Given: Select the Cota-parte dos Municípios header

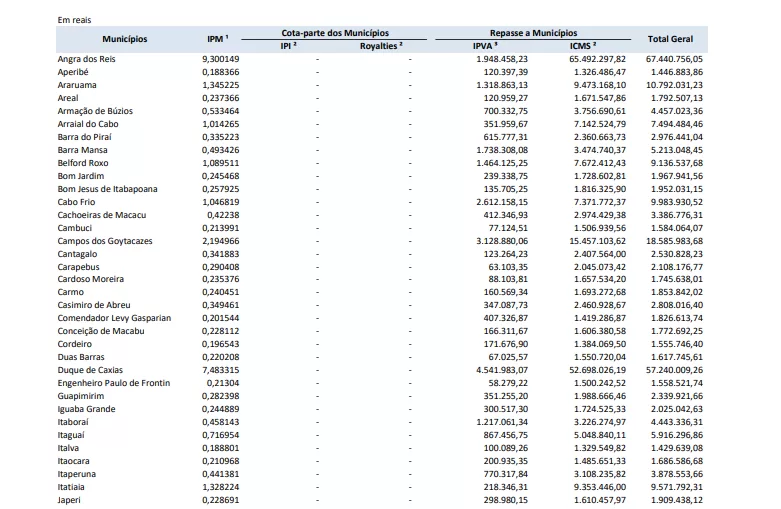Looking at the screenshot, I should [335, 33].
